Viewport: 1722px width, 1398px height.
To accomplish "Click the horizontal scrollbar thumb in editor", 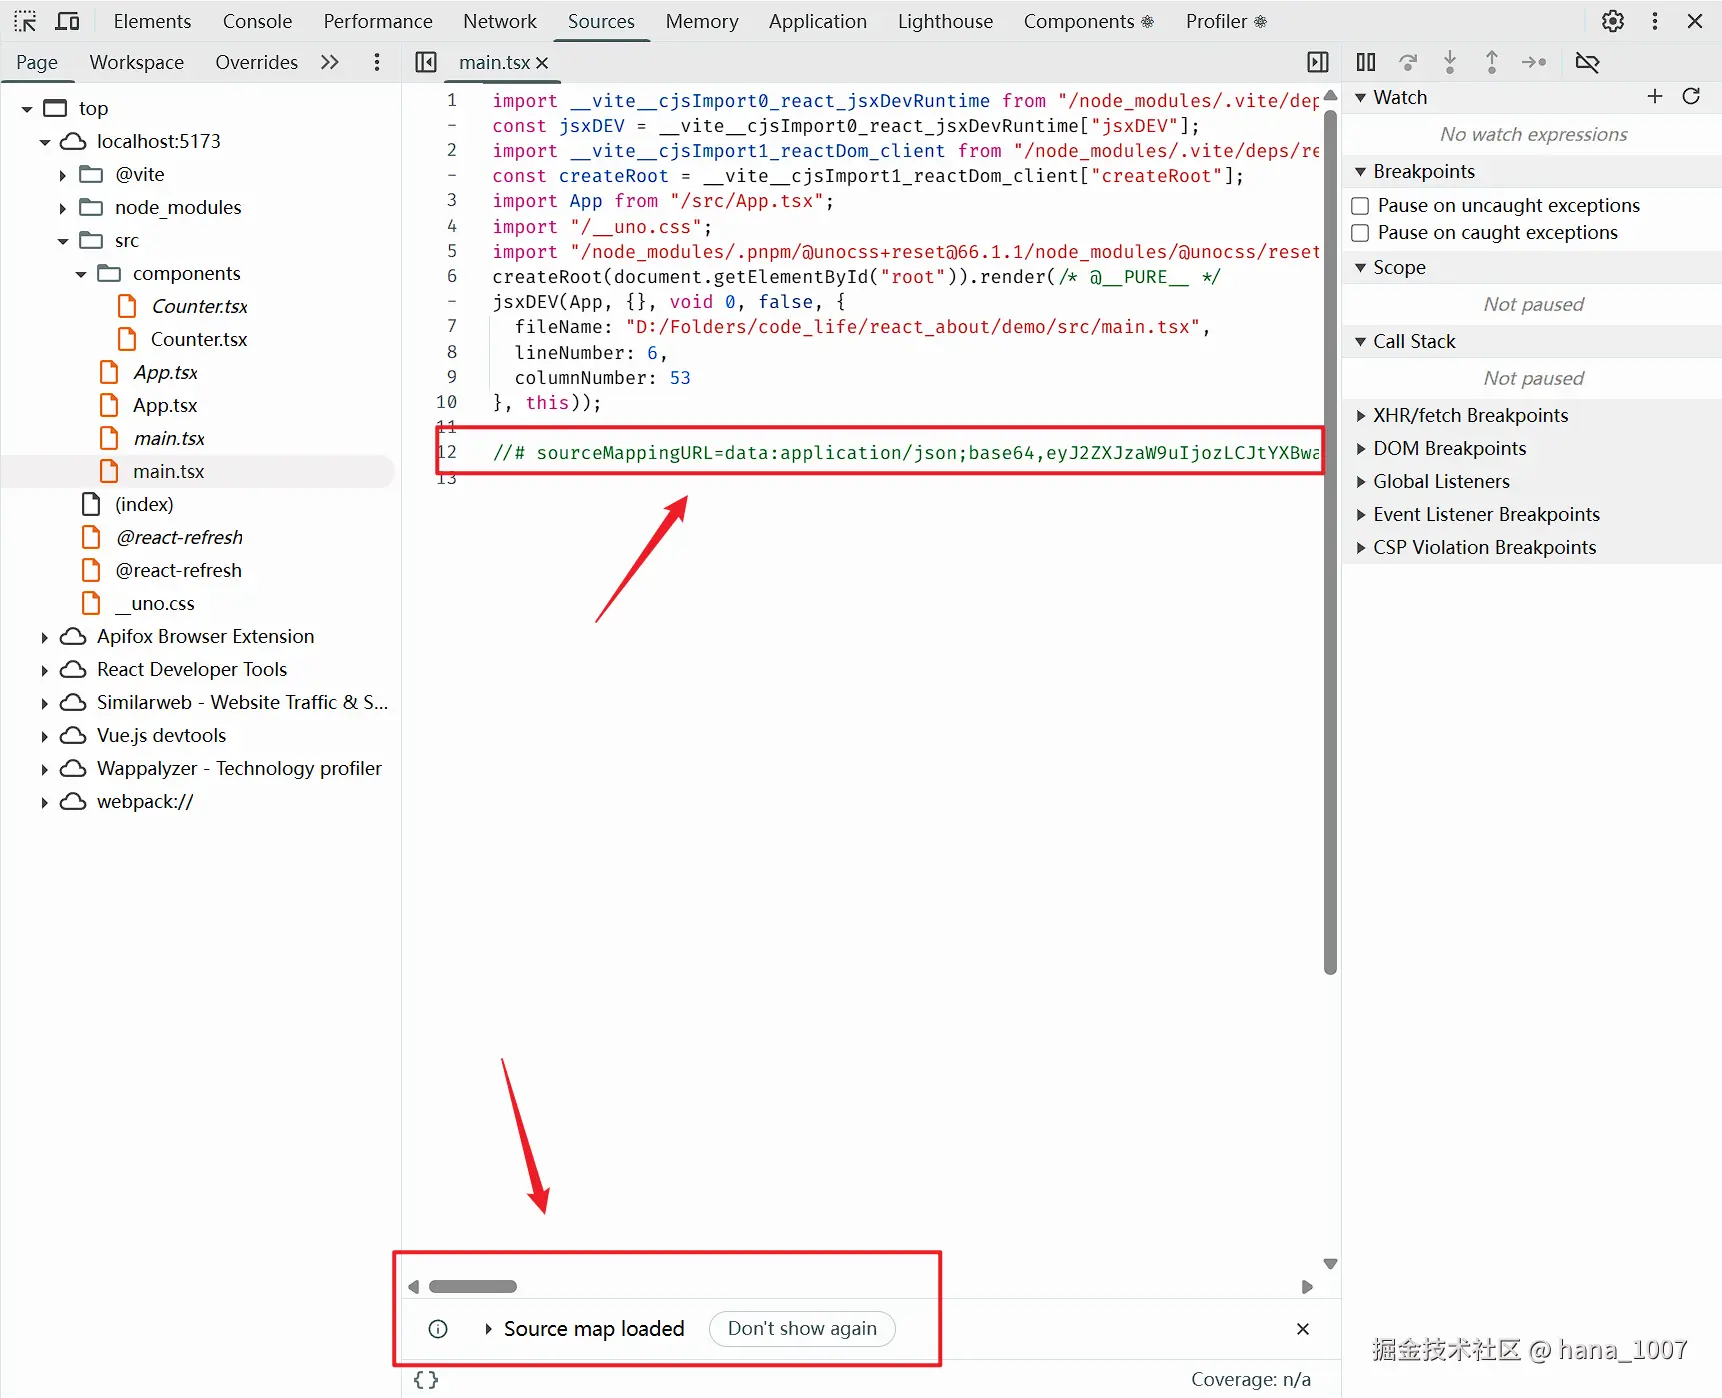I will (472, 1287).
